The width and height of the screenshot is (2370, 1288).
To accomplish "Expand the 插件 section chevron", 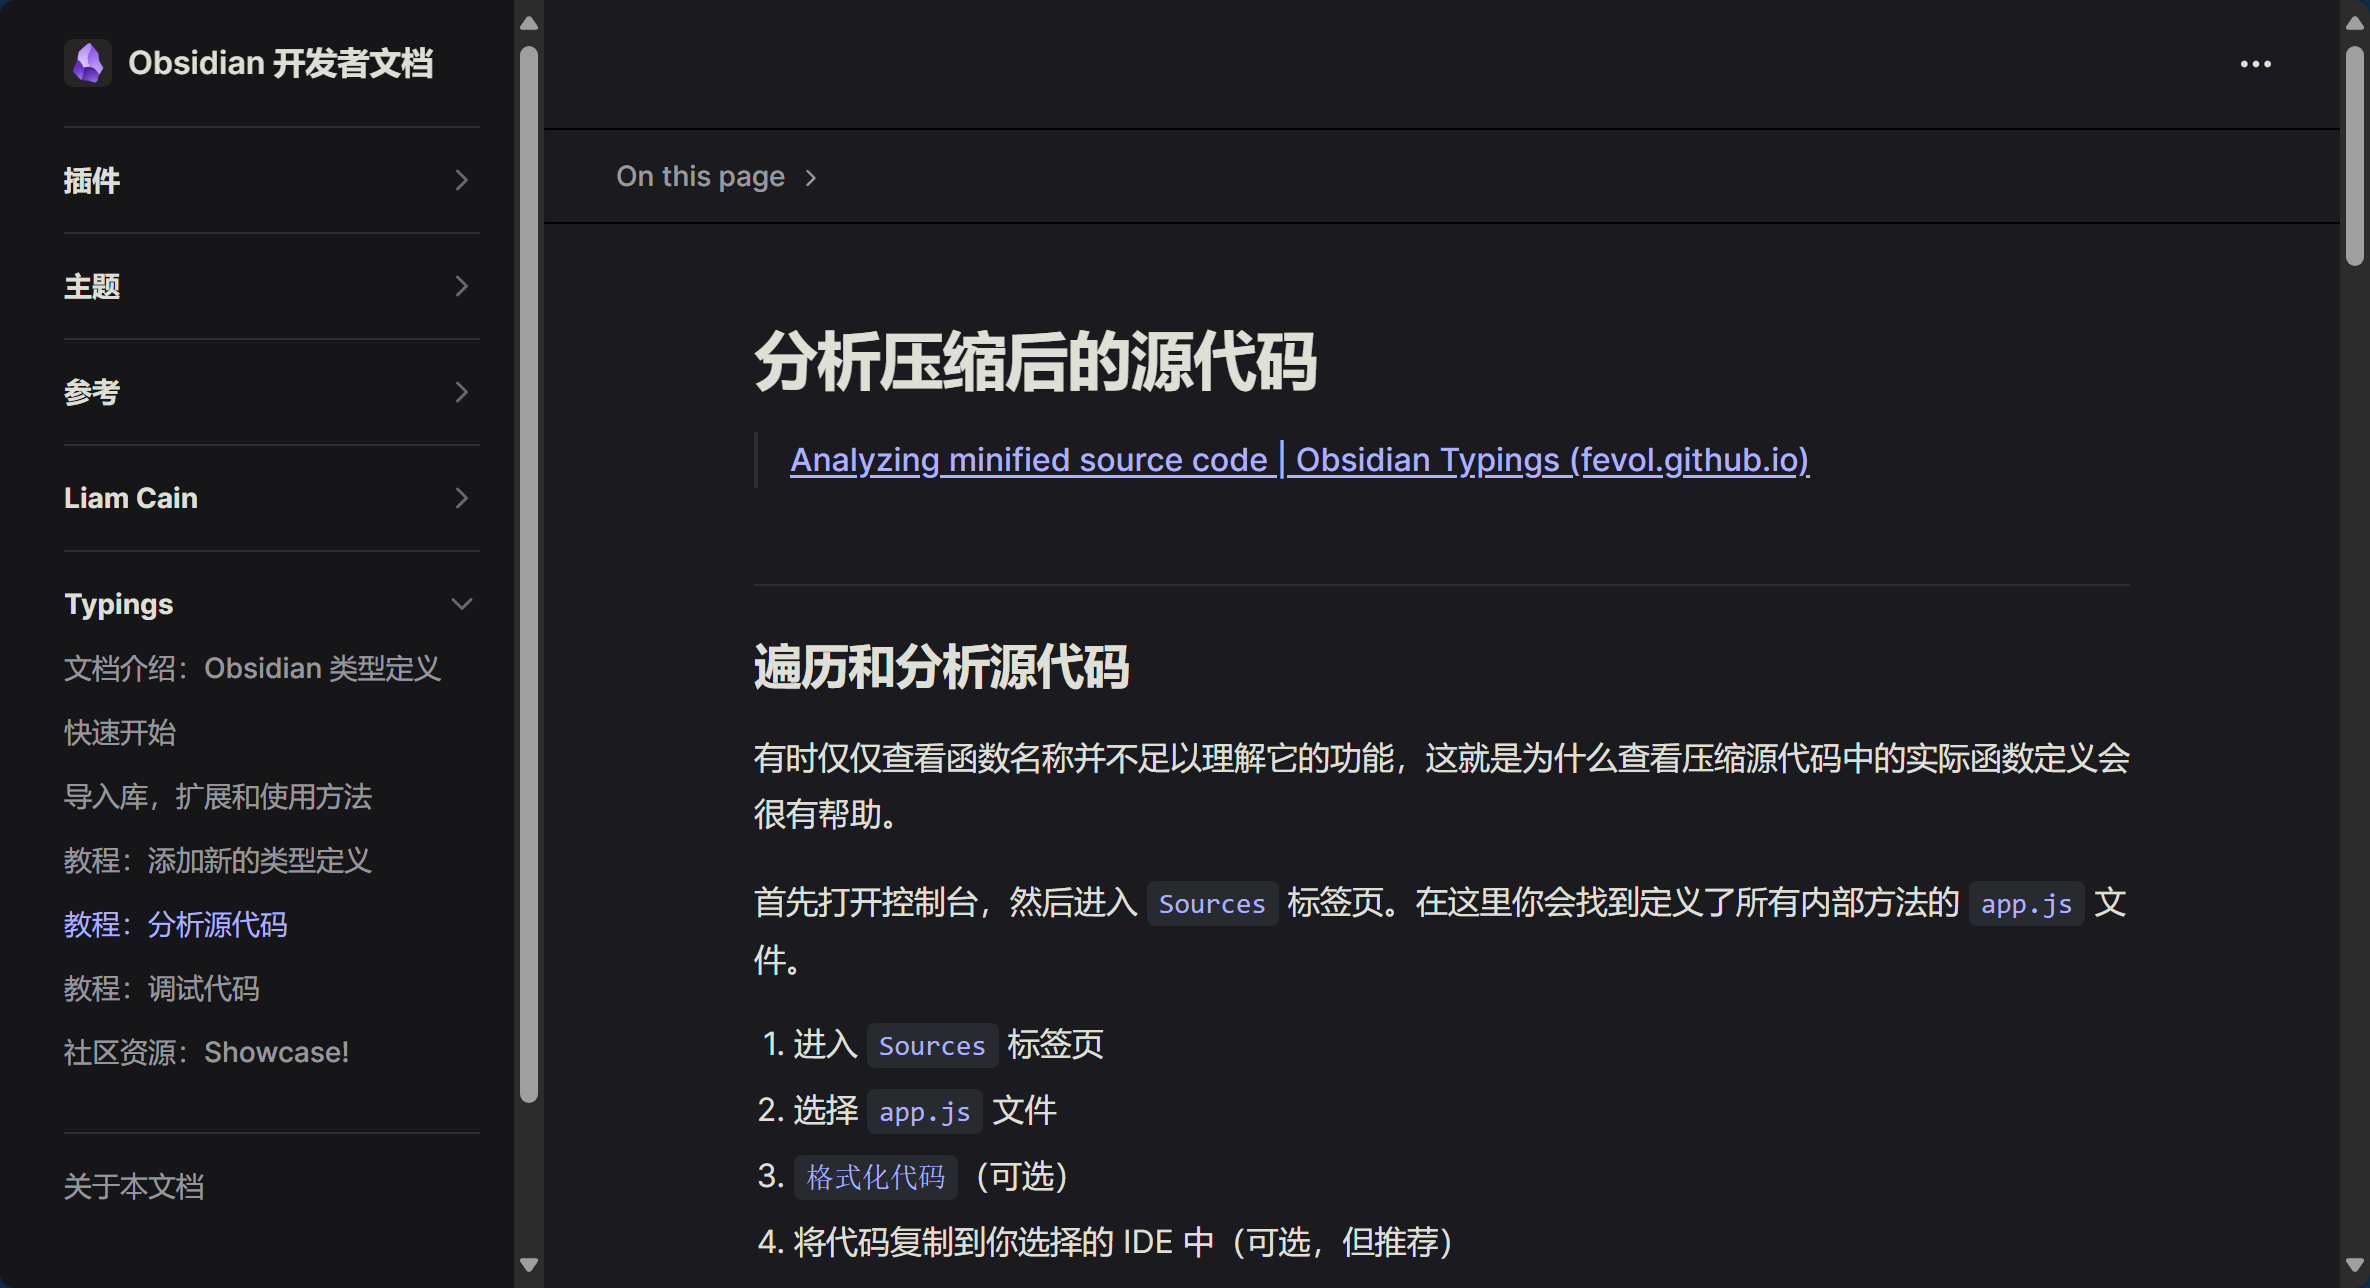I will (x=461, y=180).
